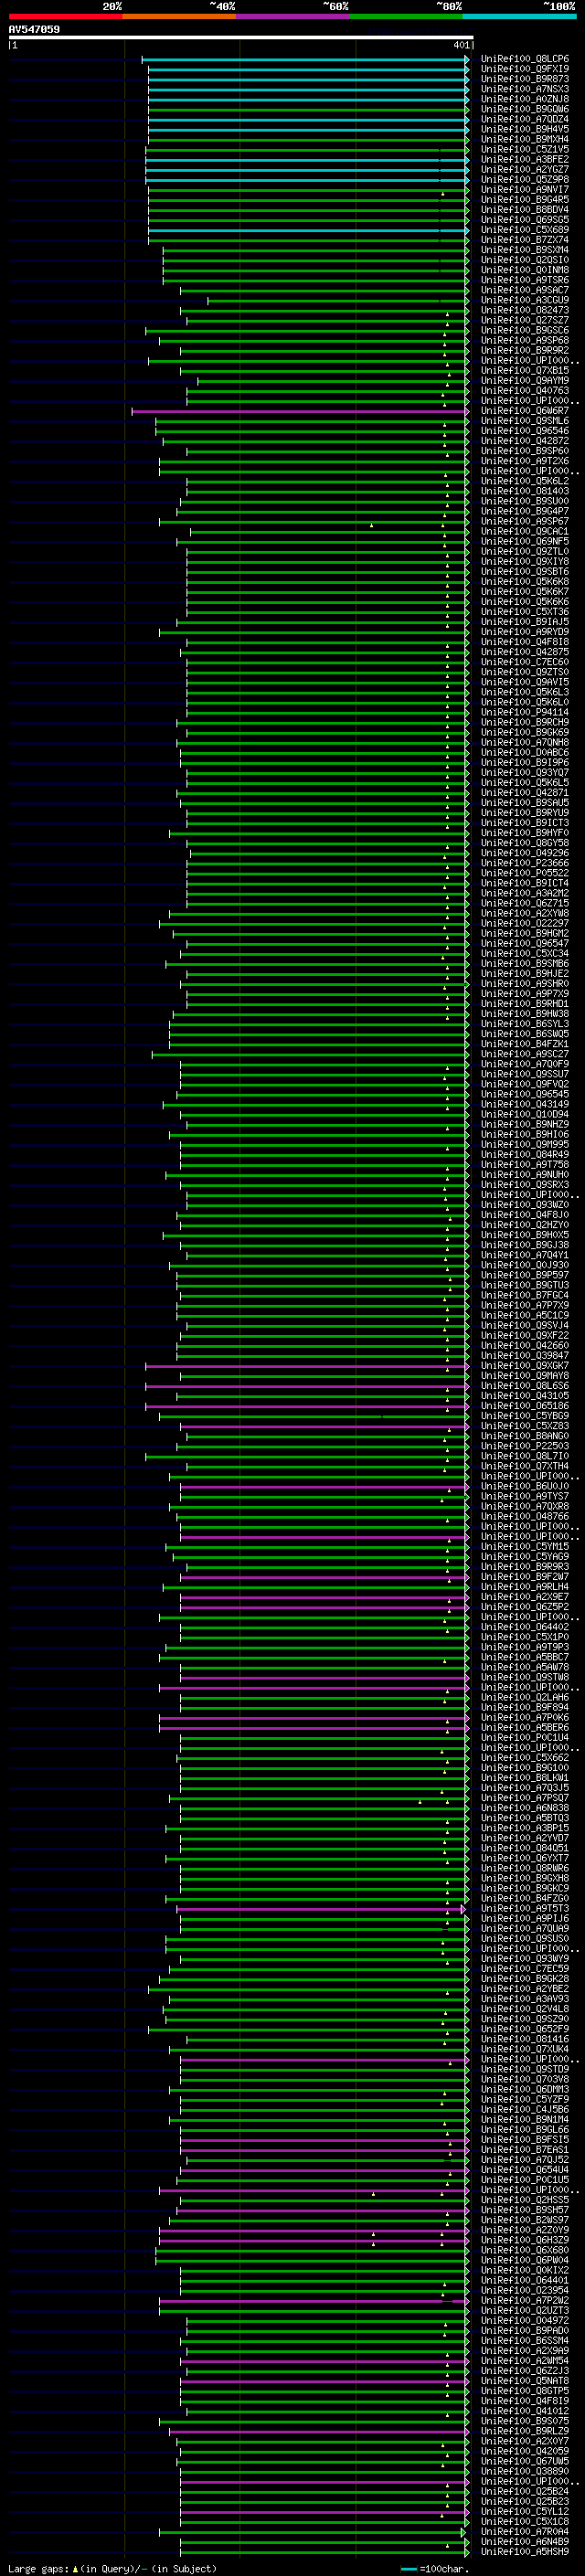585x2576 pixels.
Task: Open hit UniRef100_Q9FX19
Action: (x=525, y=69)
